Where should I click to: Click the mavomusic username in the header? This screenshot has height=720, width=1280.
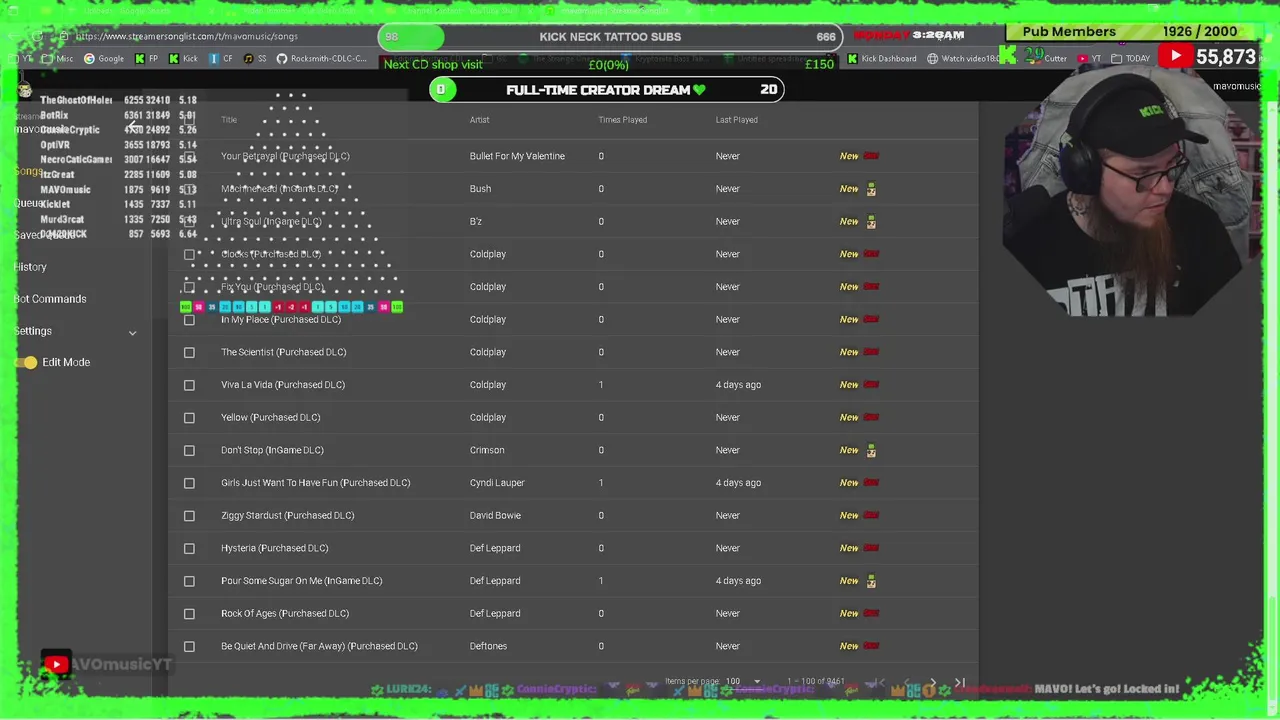[x=1237, y=86]
